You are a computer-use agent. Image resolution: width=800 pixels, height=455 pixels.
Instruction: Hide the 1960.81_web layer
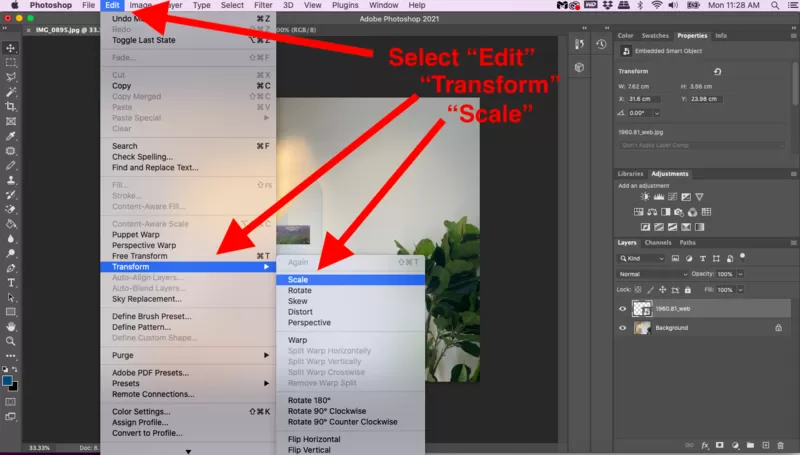tap(622, 309)
